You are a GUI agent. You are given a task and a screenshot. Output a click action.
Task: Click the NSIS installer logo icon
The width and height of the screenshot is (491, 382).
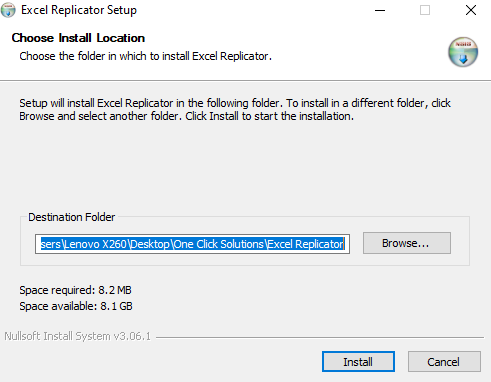point(463,52)
